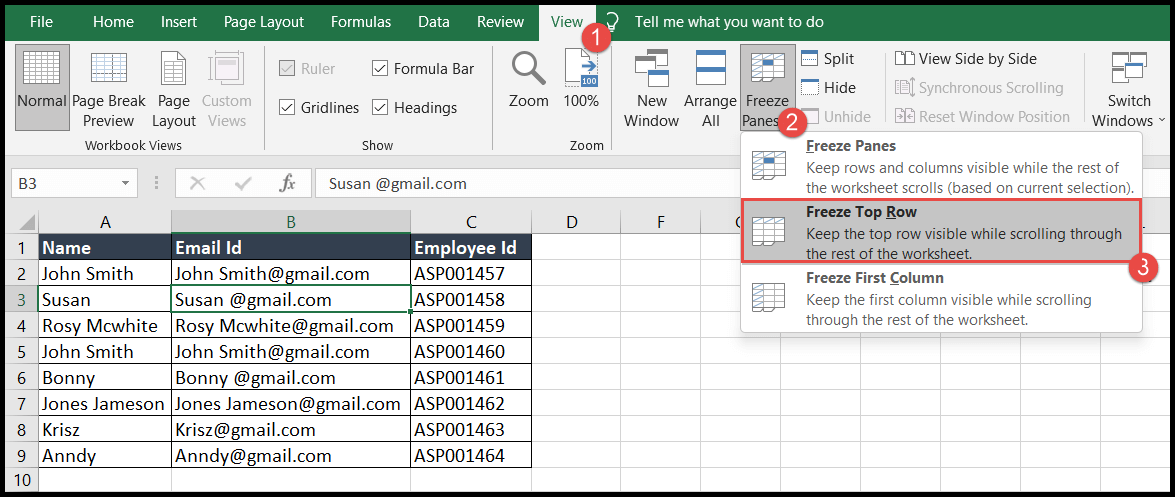This screenshot has width=1175, height=497.
Task: Open the Insert tab
Action: coord(179,22)
